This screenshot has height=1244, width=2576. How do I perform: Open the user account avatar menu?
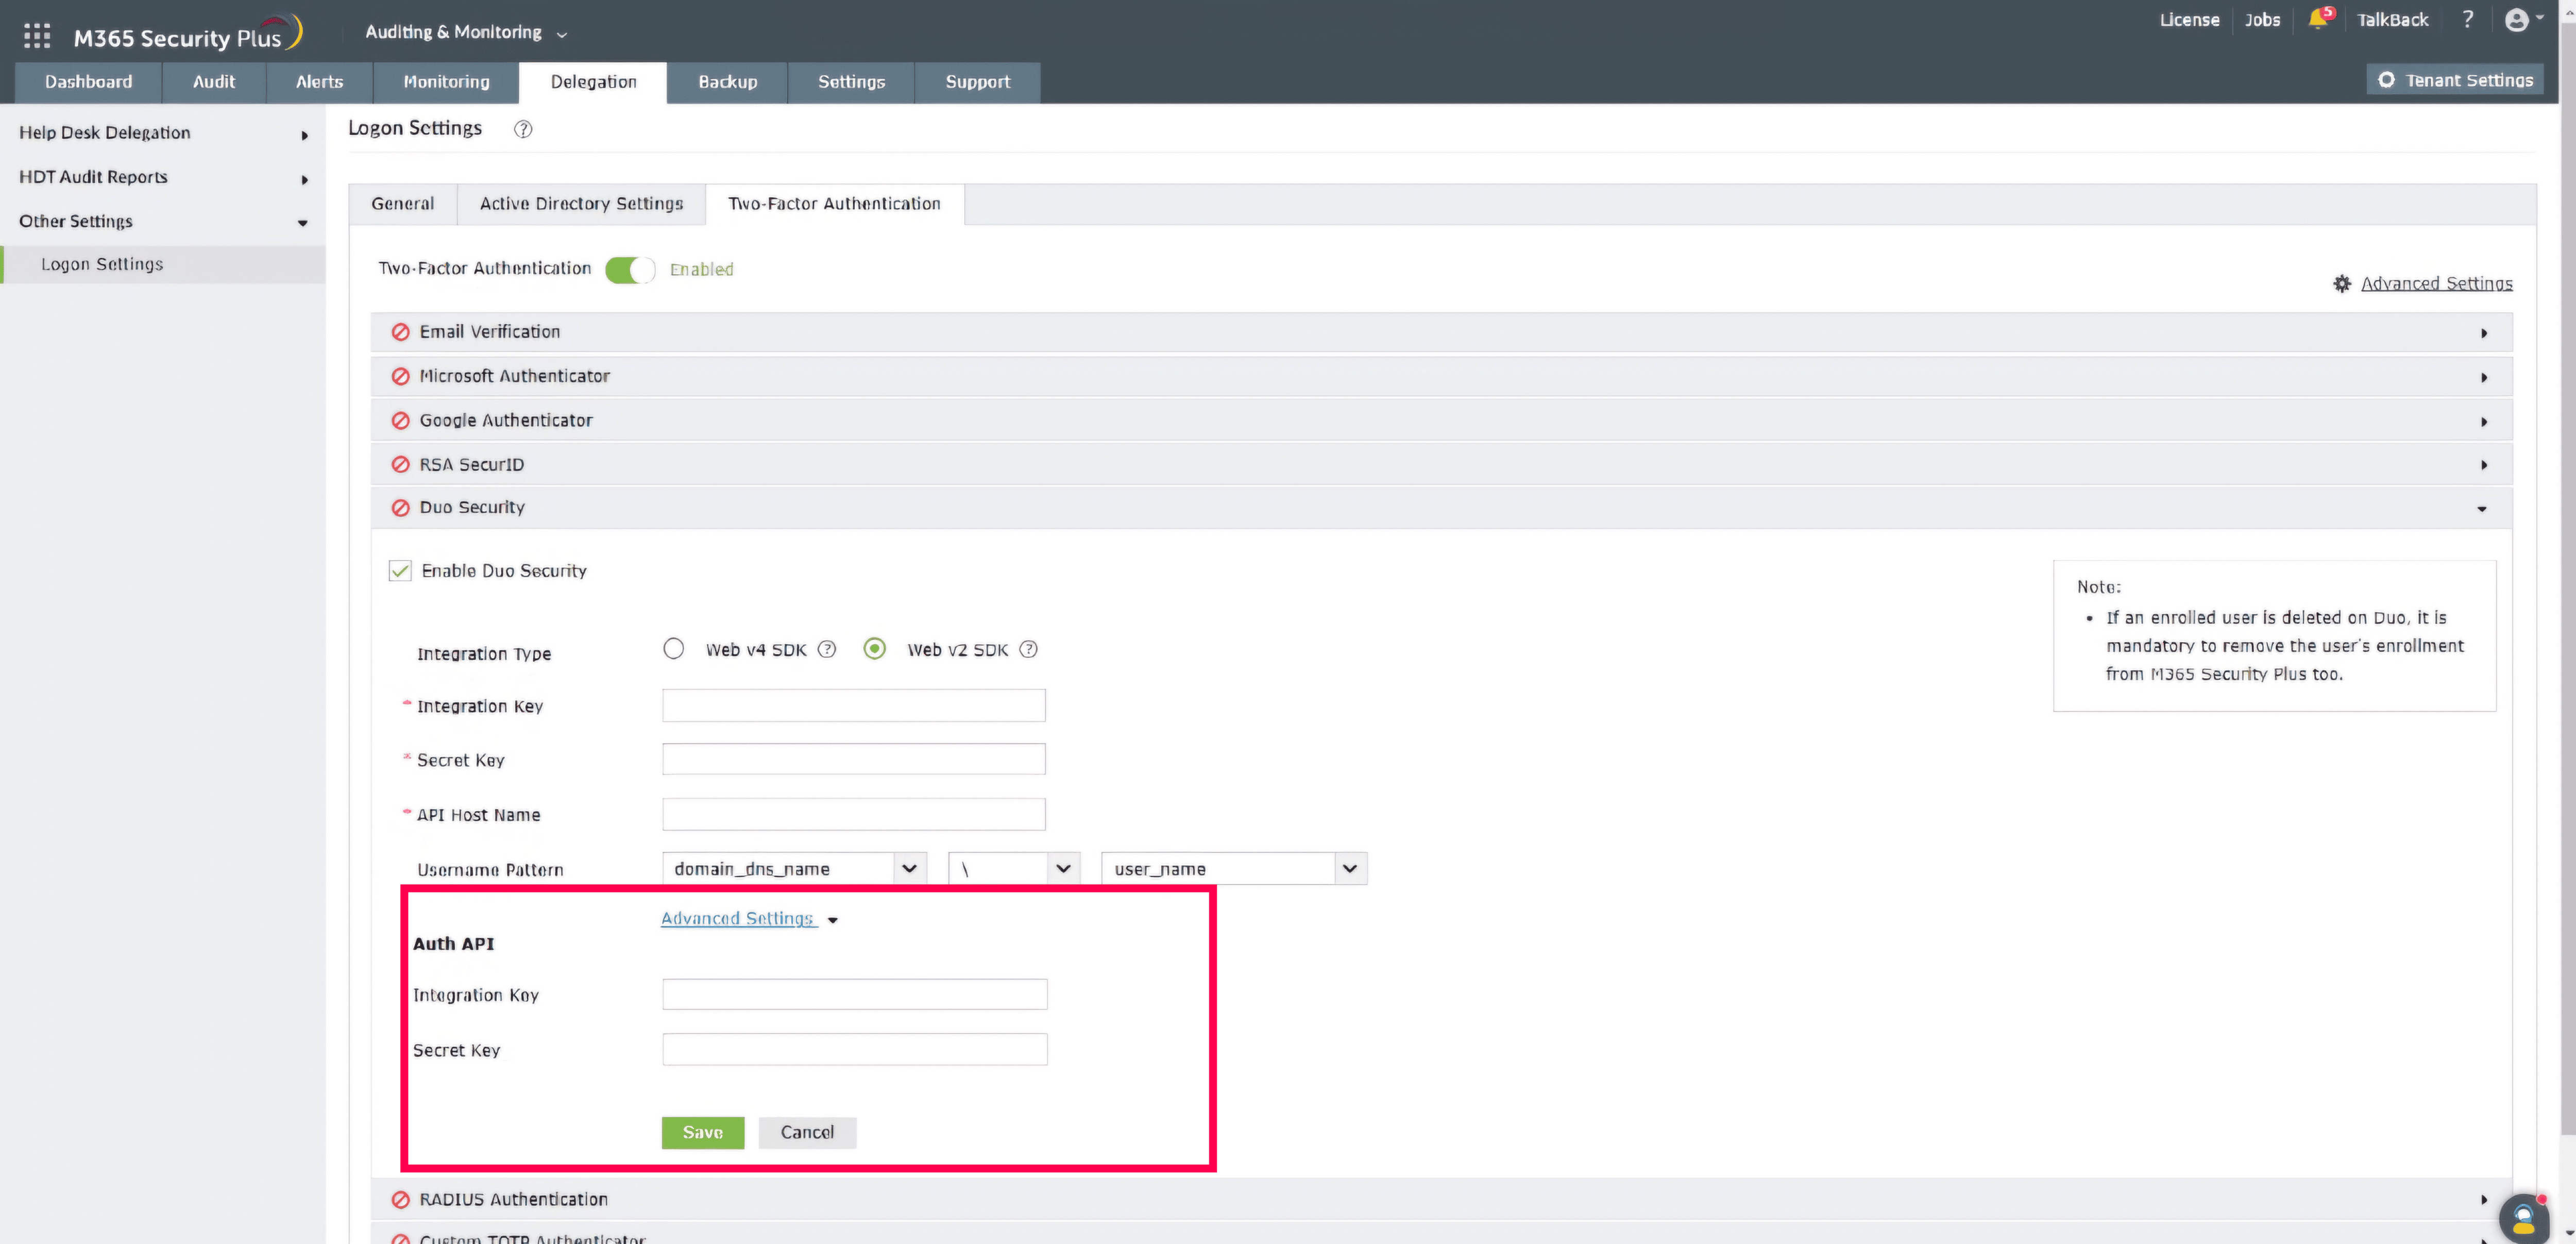pos(2517,20)
